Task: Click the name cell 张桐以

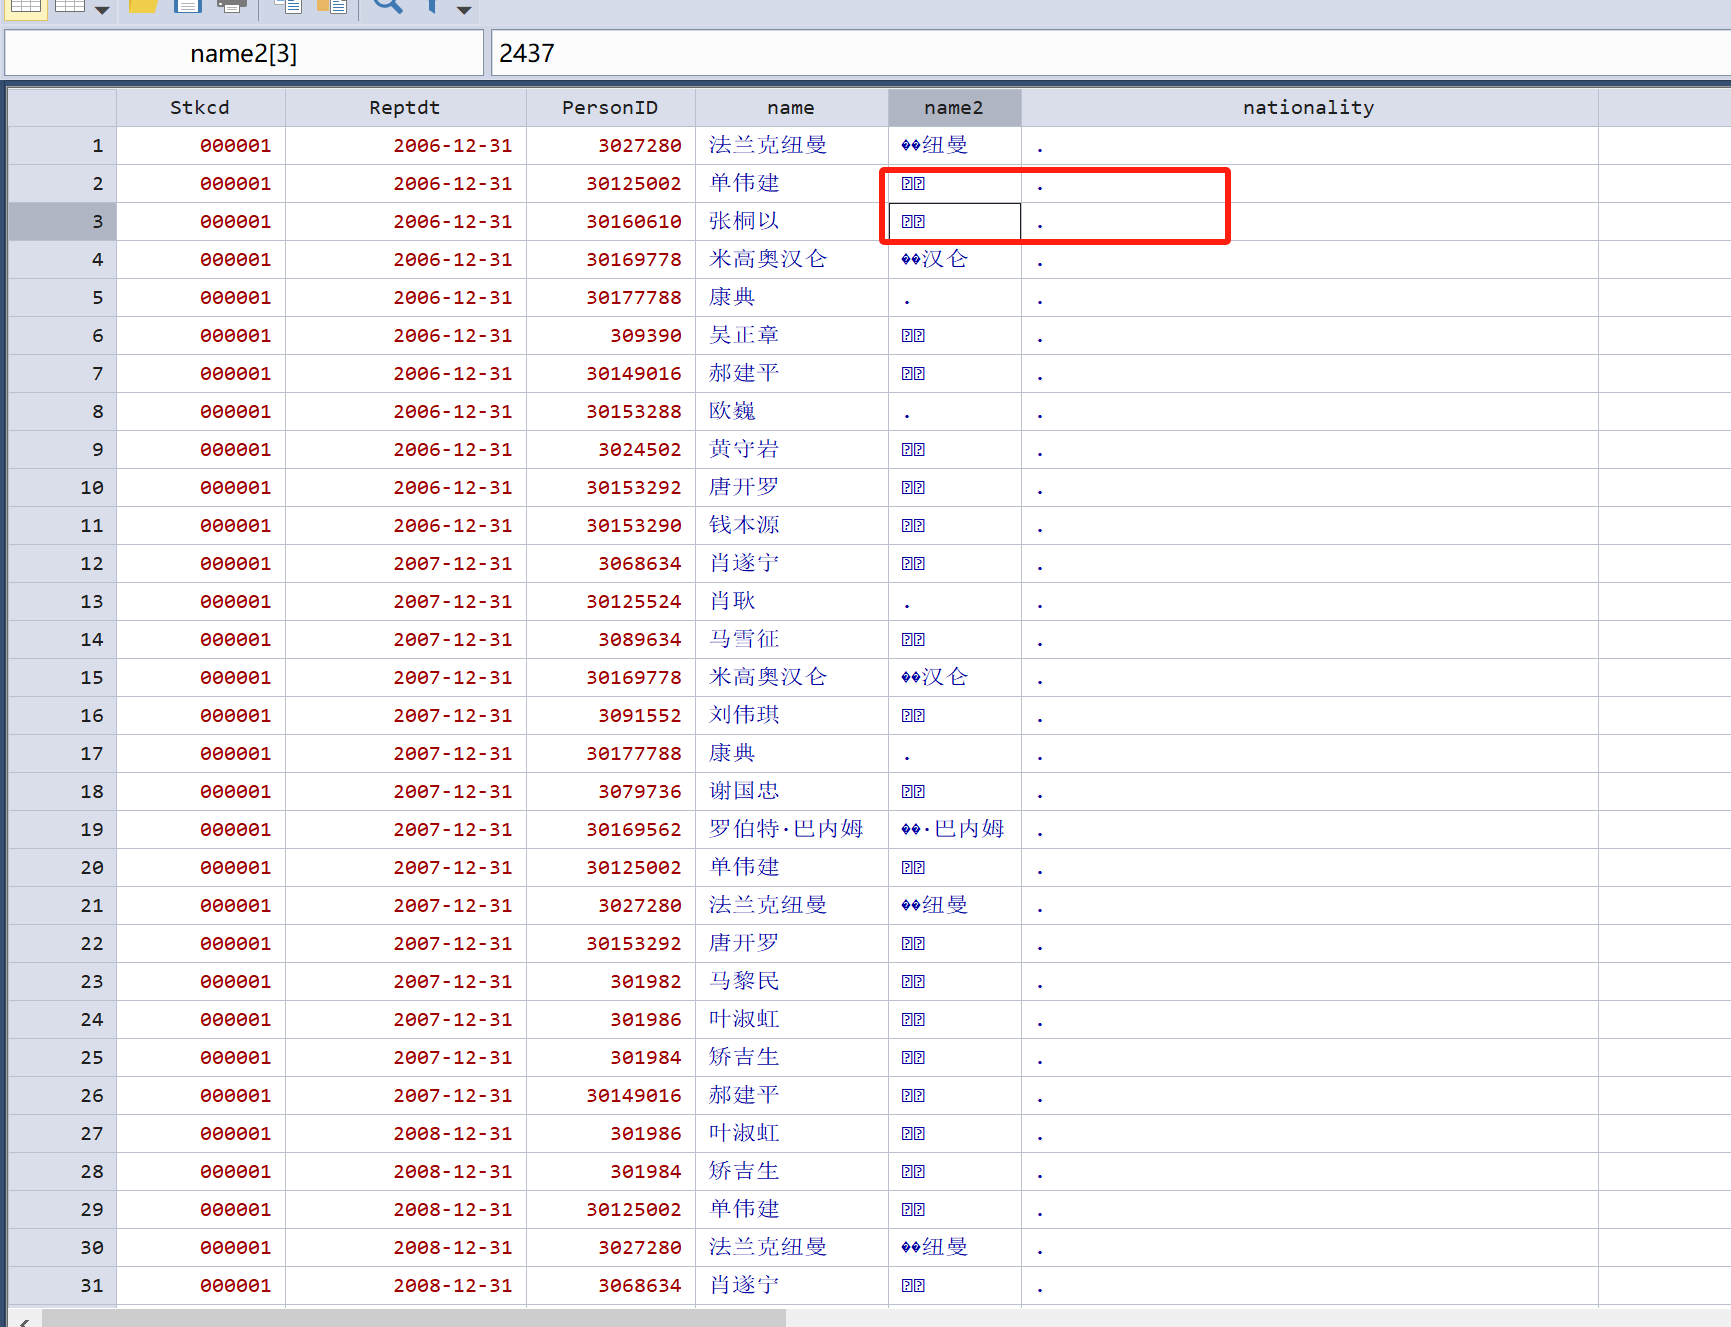Action: tap(791, 222)
